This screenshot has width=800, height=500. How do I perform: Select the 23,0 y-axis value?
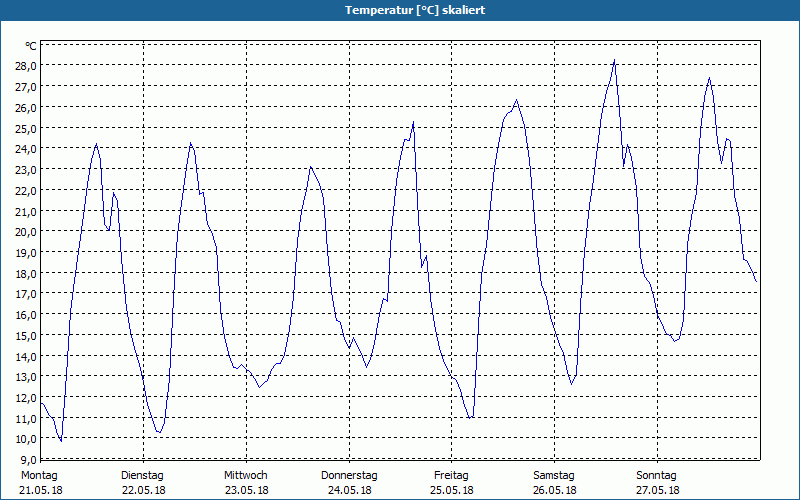pos(27,169)
